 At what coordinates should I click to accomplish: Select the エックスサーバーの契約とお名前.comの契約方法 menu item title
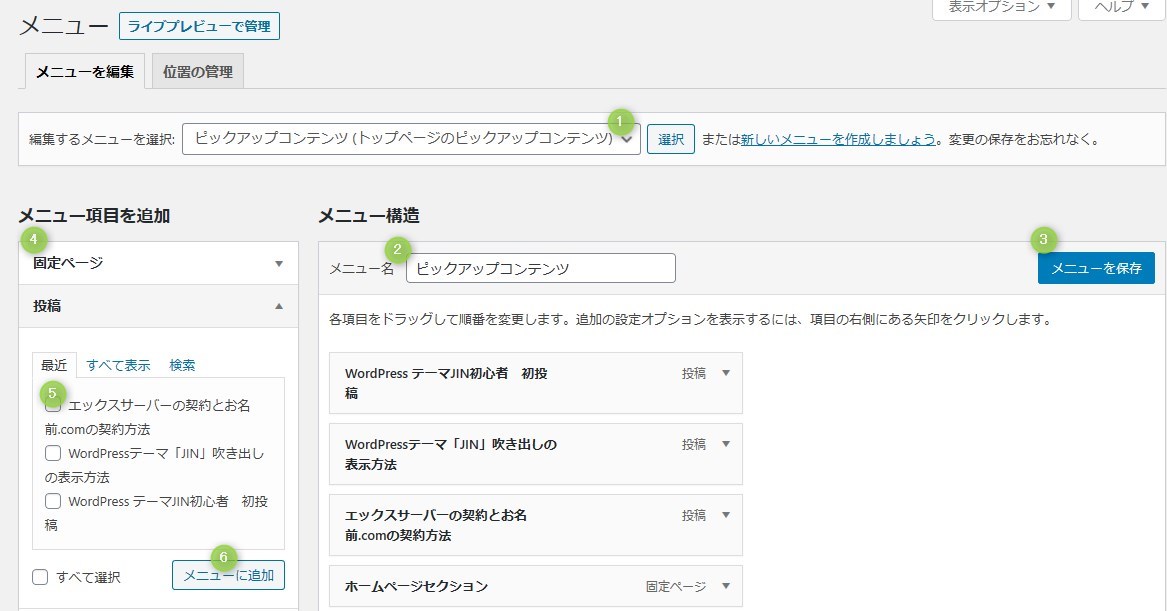tap(436, 525)
